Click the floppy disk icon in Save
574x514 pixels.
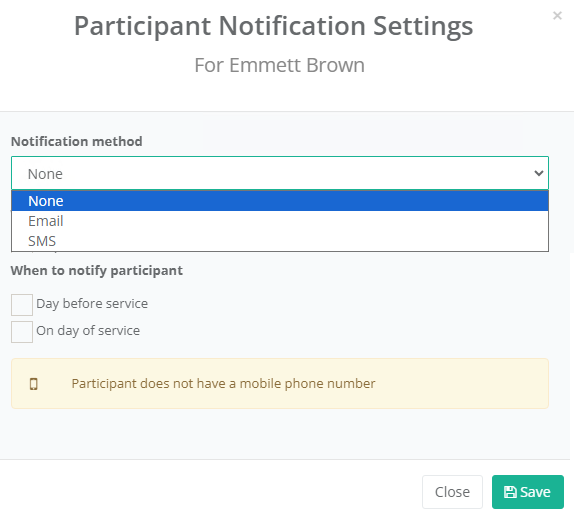[510, 492]
